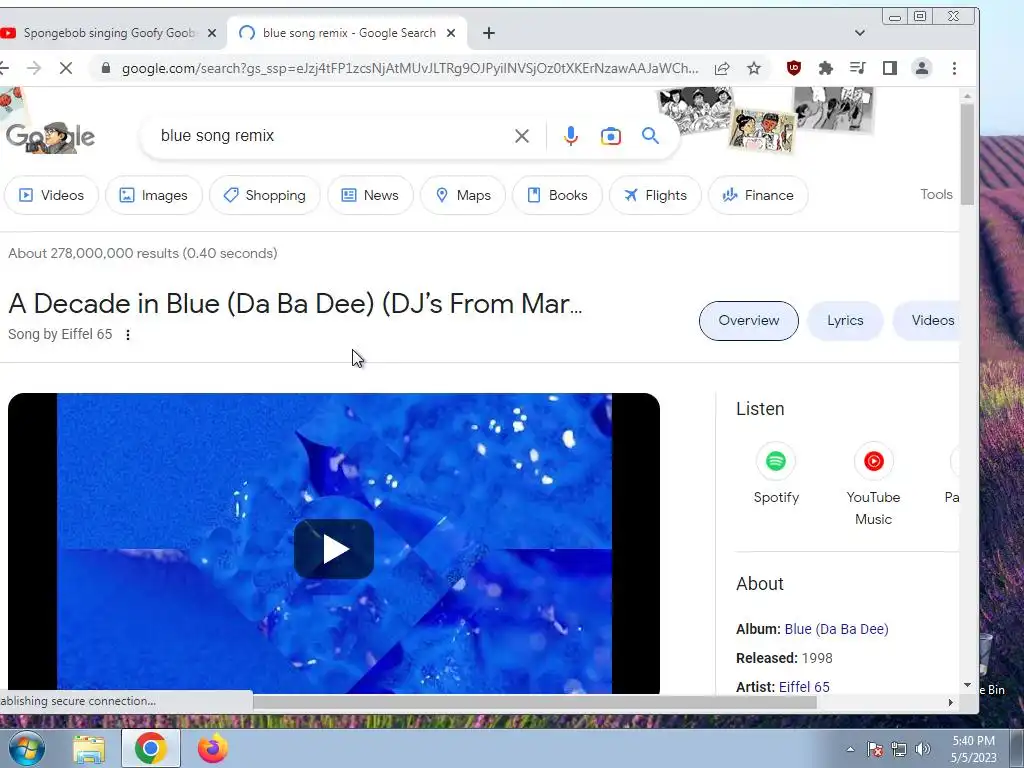Viewport: 1024px width, 768px height.
Task: Open the Windows Start menu
Action: click(26, 748)
